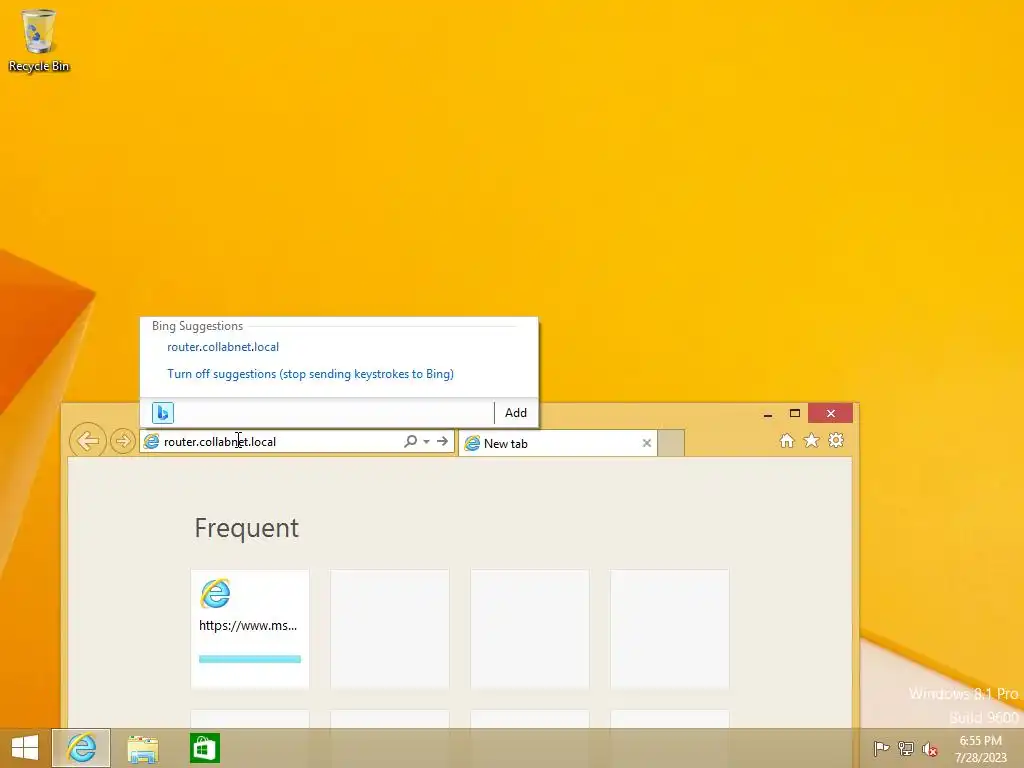Open the Windows Start button

point(25,748)
